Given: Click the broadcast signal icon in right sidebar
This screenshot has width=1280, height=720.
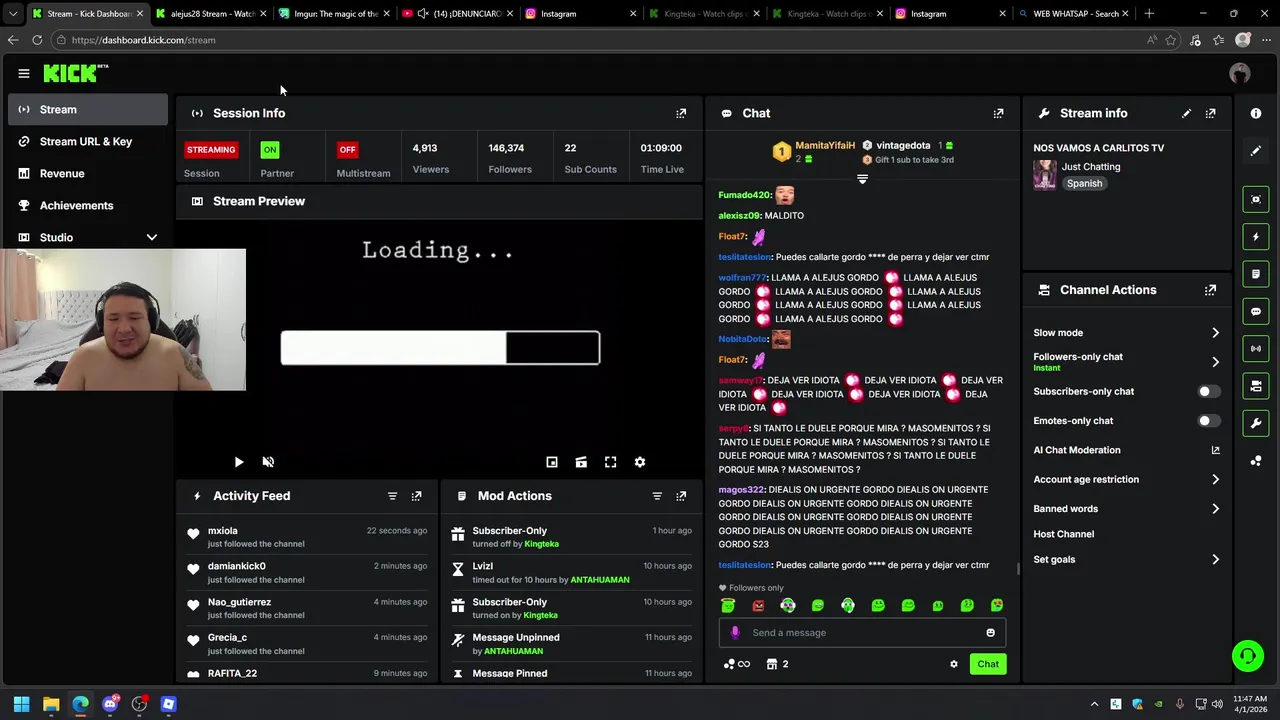Looking at the screenshot, I should pos(1256,348).
